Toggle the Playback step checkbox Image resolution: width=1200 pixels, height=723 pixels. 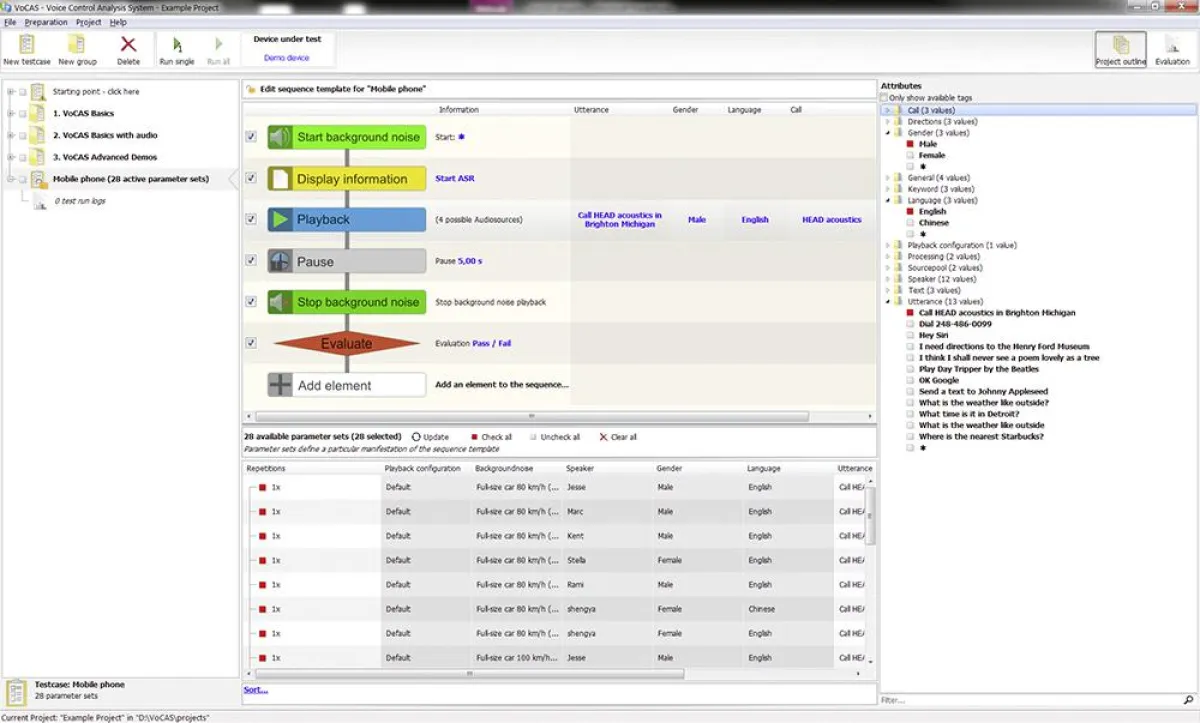251,220
